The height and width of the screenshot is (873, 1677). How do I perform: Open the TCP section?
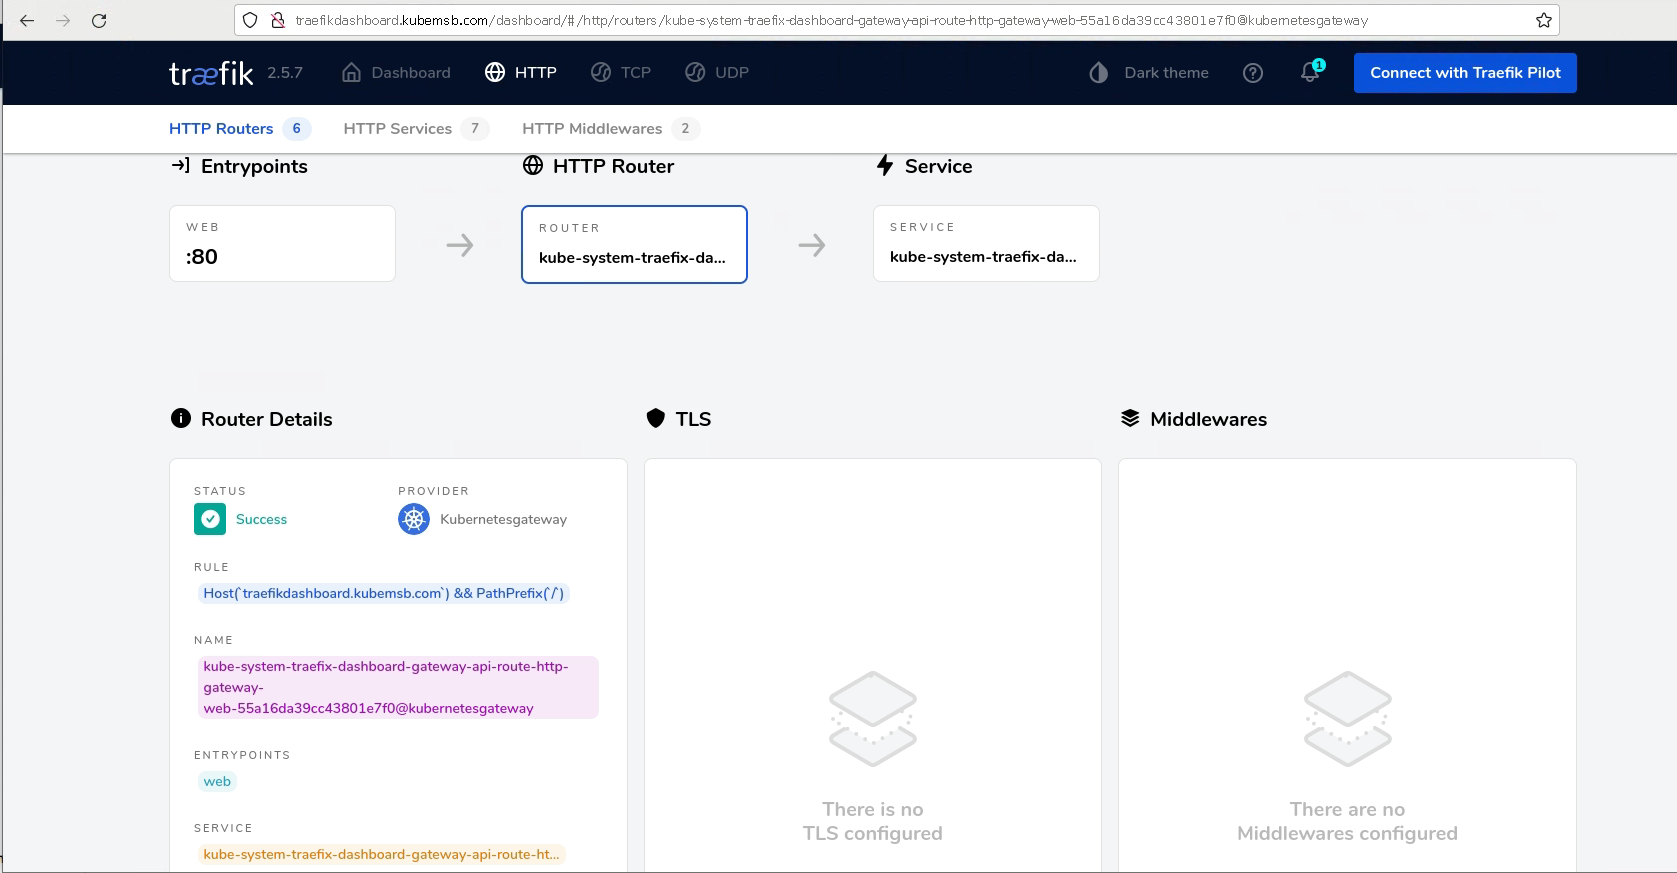pos(620,73)
